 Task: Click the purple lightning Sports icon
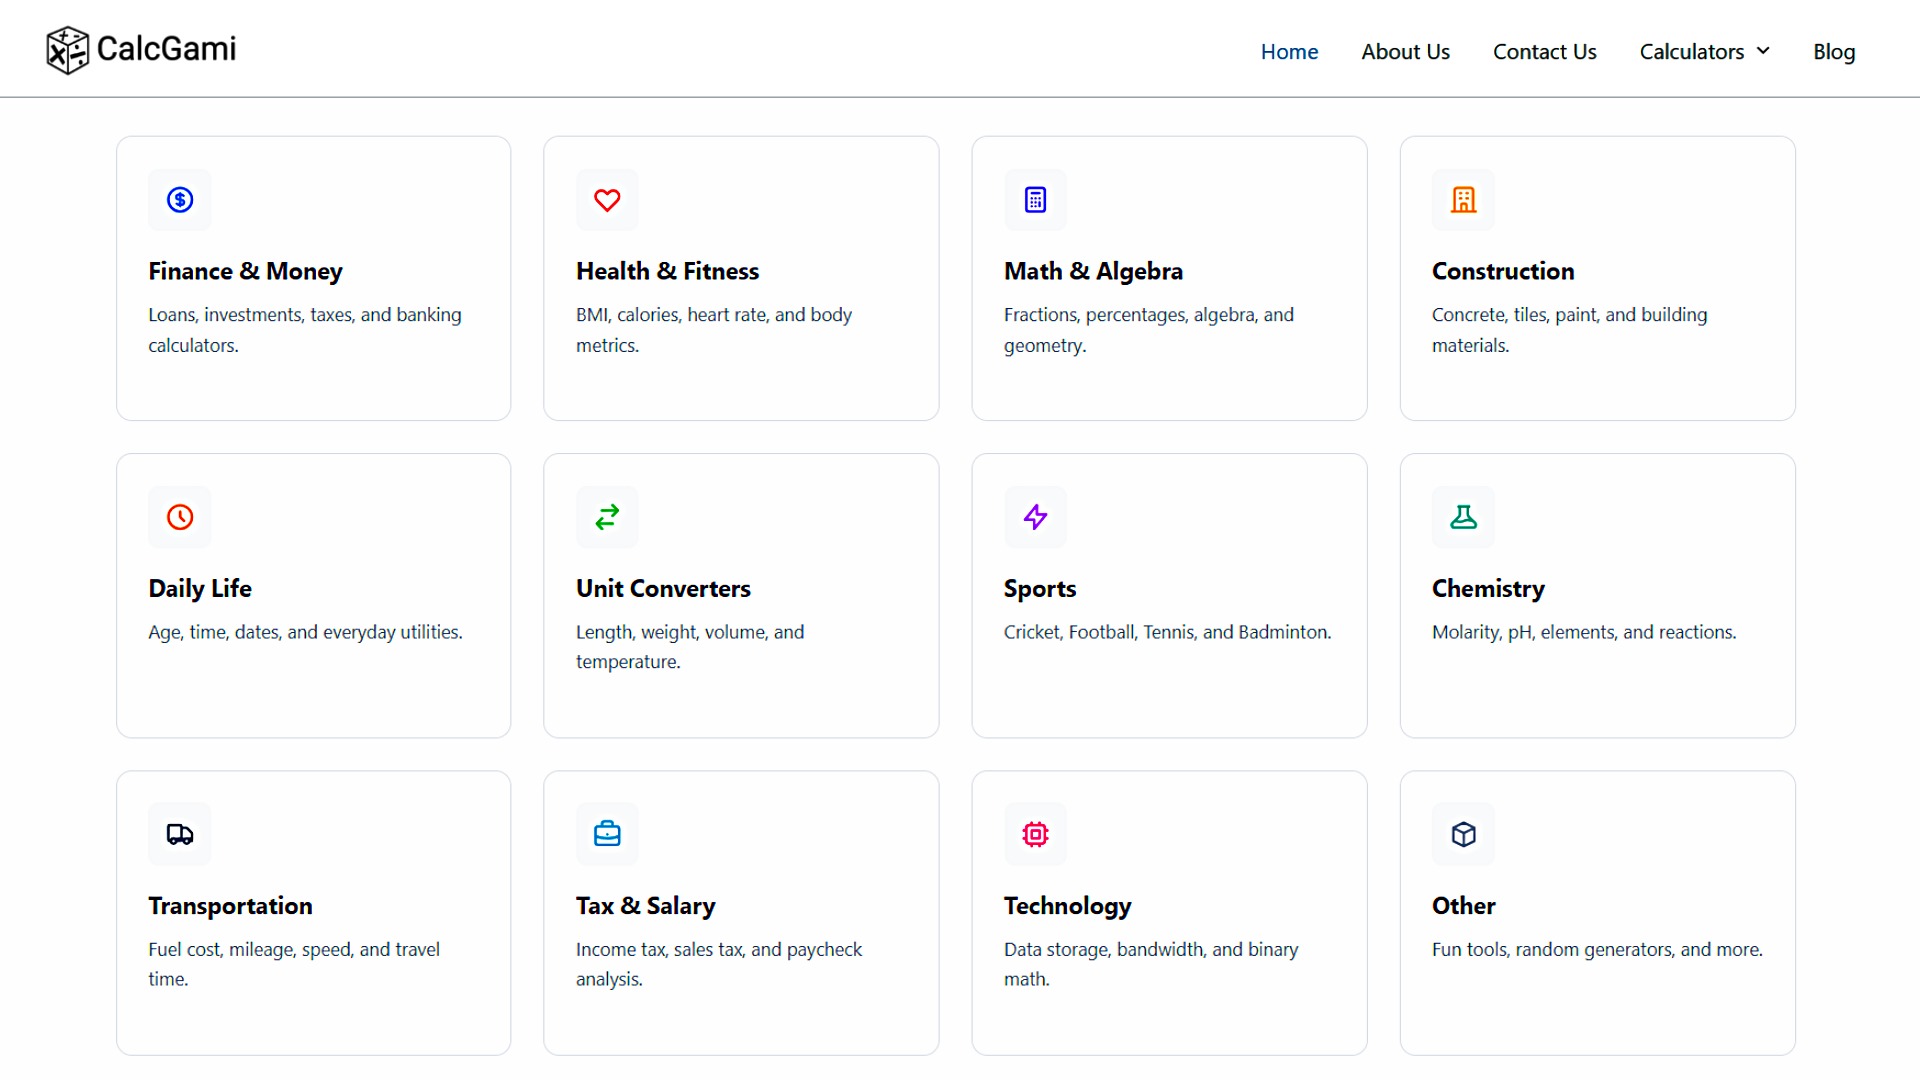pyautogui.click(x=1035, y=517)
